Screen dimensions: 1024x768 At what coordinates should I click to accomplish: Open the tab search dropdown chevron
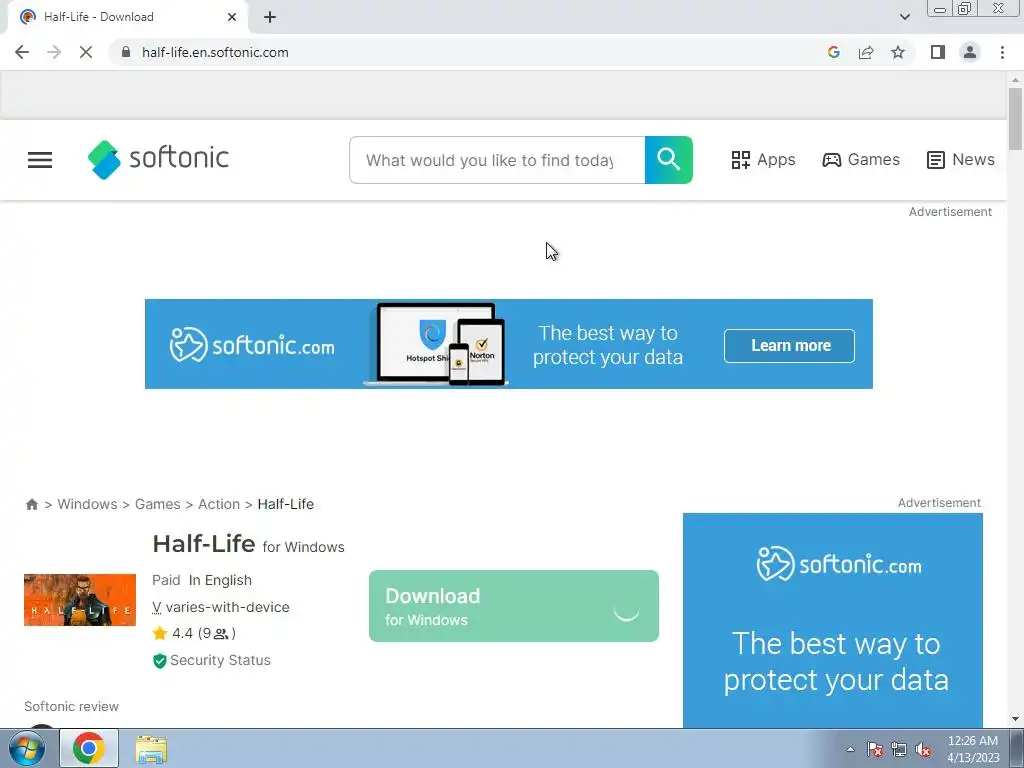904,17
